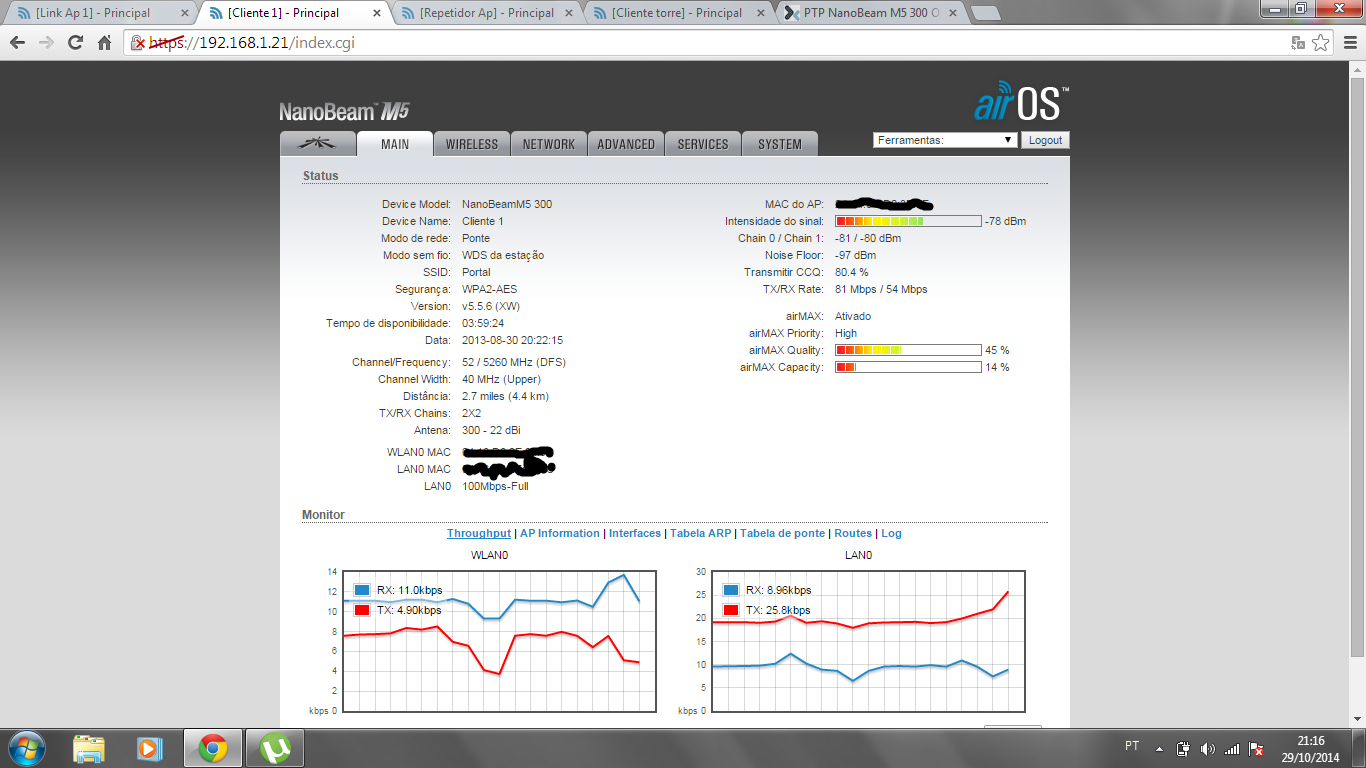Open the AP Information link
1366x768 pixels.
(560, 533)
